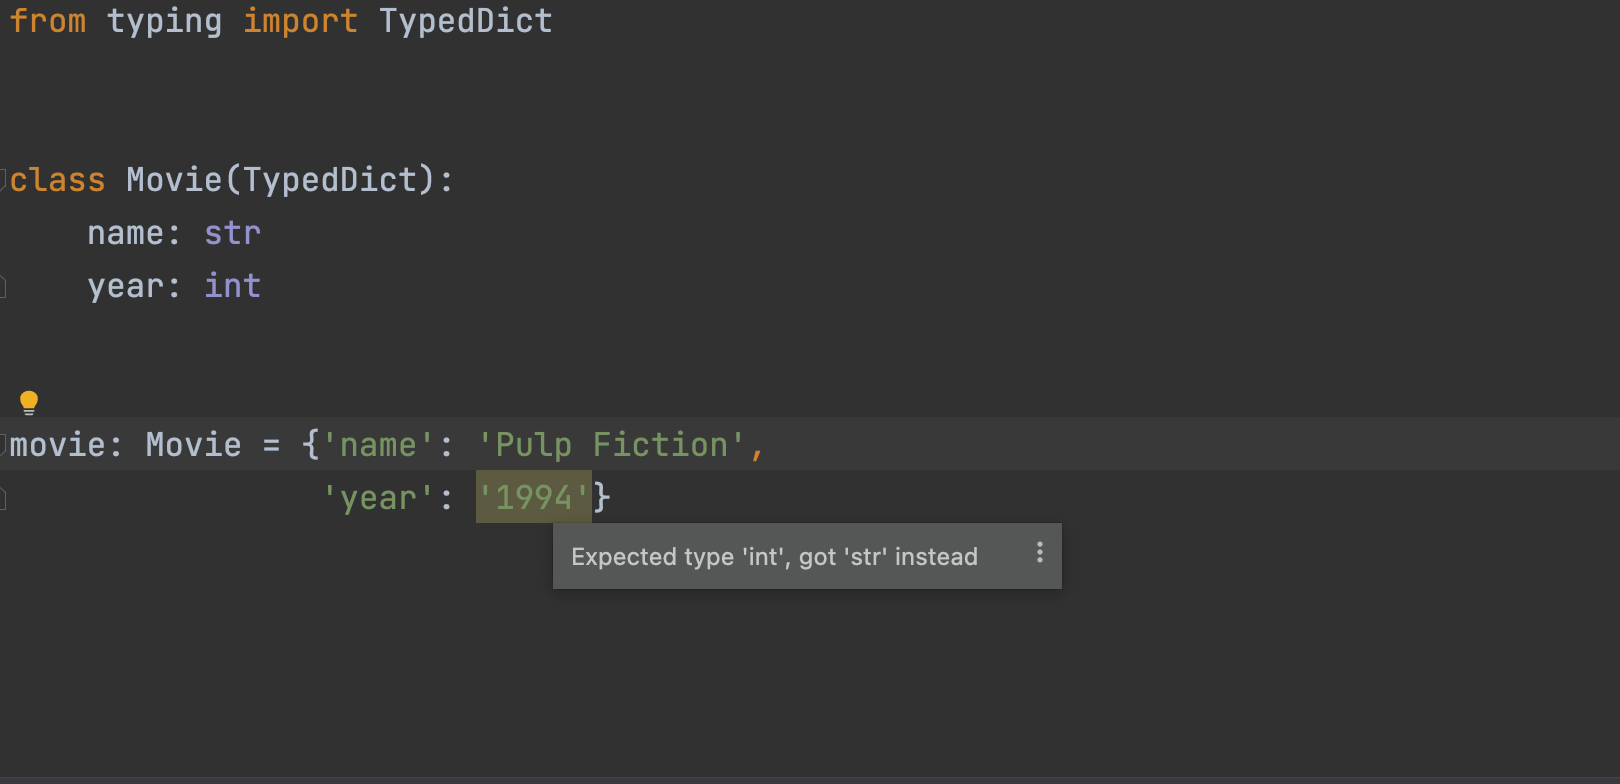Click the 'int' type annotation
This screenshot has width=1620, height=784.
(x=232, y=286)
